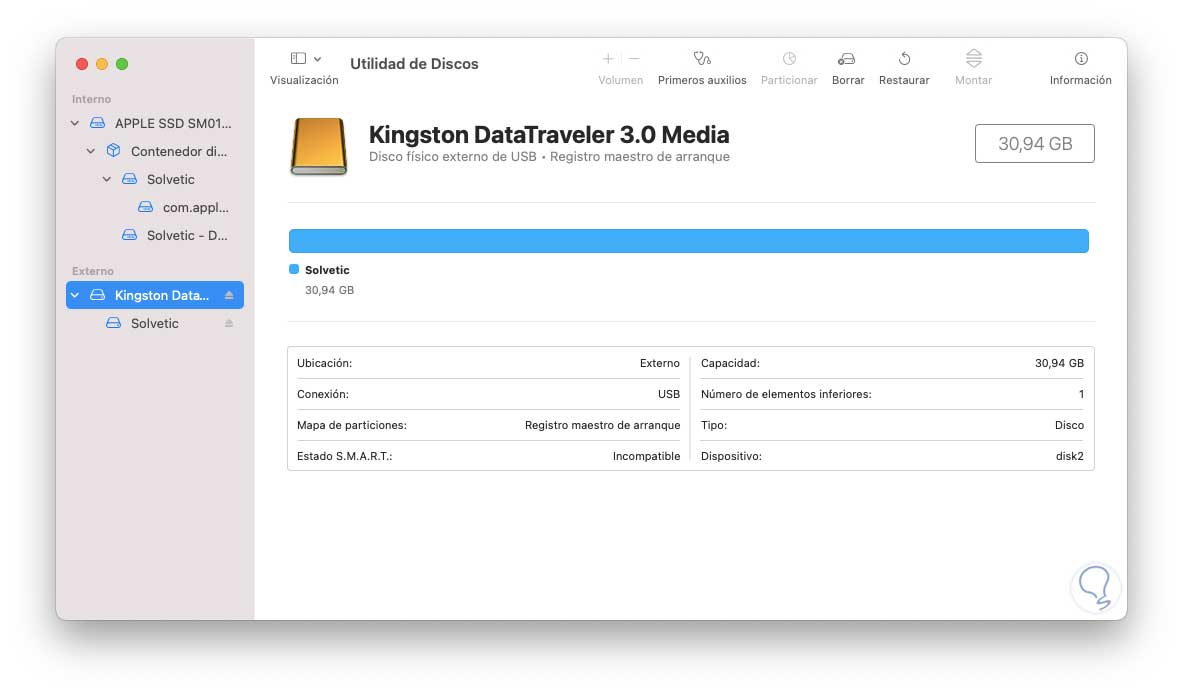Select APPLE SSD SM01... in sidebar
The width and height of the screenshot is (1183, 694).
point(155,123)
